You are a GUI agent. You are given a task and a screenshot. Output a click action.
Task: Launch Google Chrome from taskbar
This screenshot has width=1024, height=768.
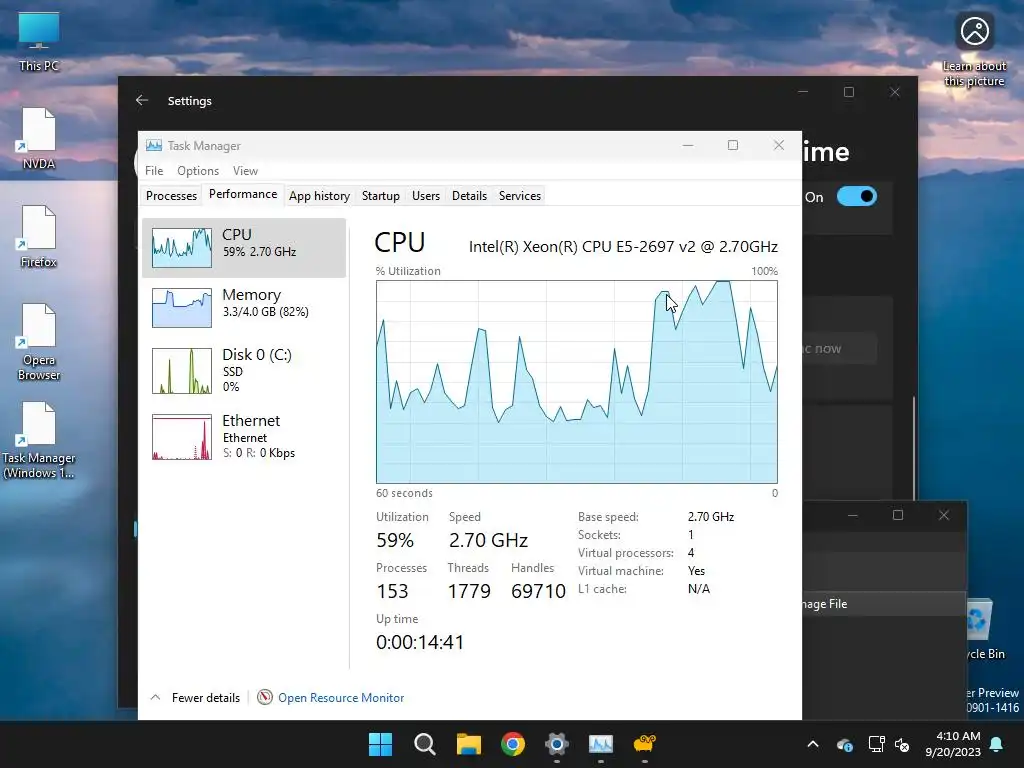click(x=513, y=744)
